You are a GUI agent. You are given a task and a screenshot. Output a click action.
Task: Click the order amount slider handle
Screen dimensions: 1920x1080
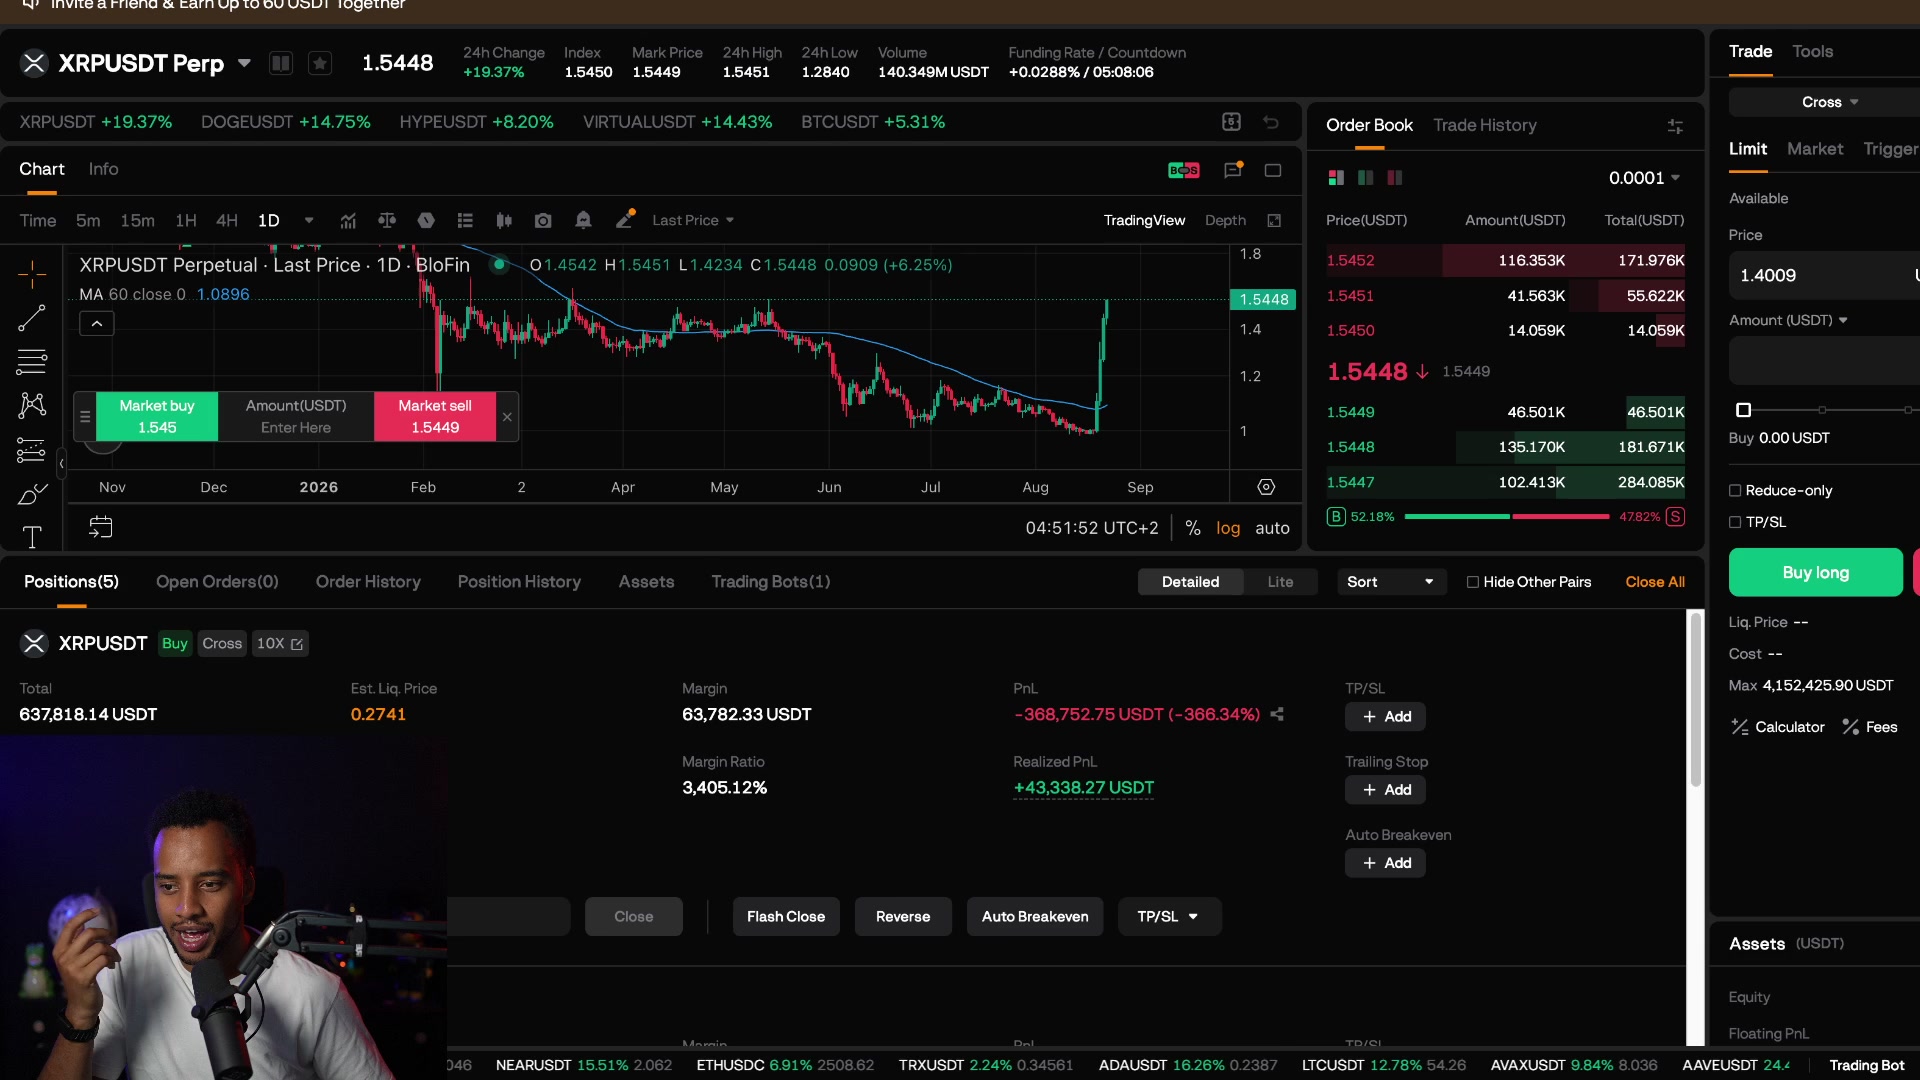point(1743,410)
